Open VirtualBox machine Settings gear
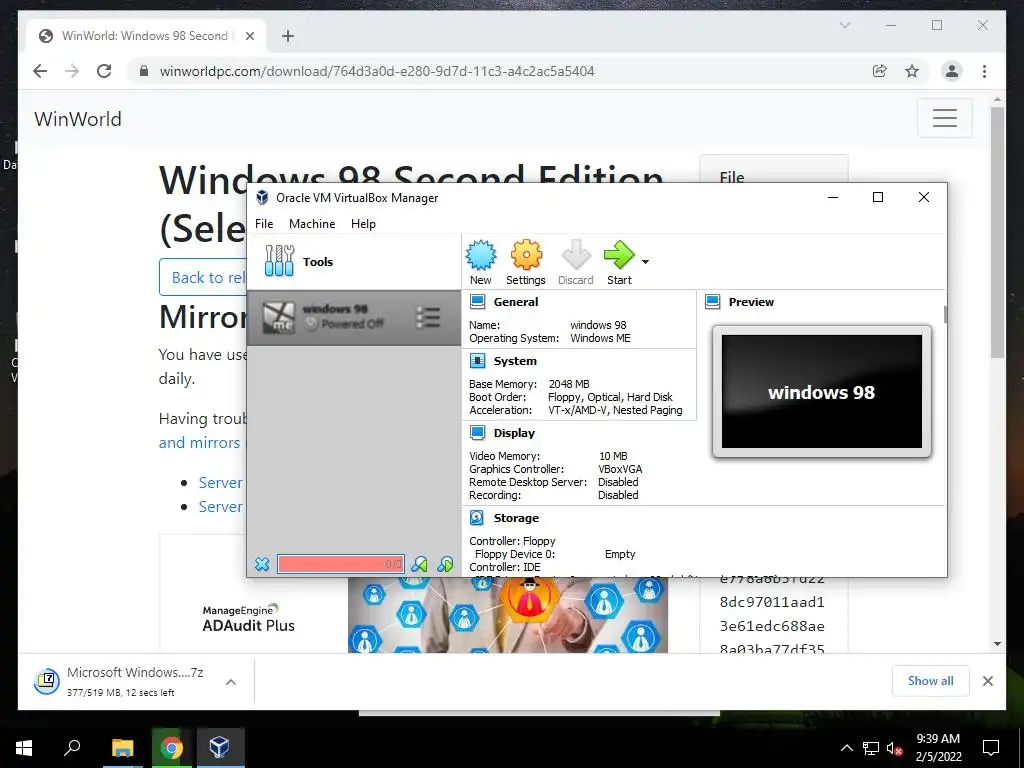 (526, 255)
